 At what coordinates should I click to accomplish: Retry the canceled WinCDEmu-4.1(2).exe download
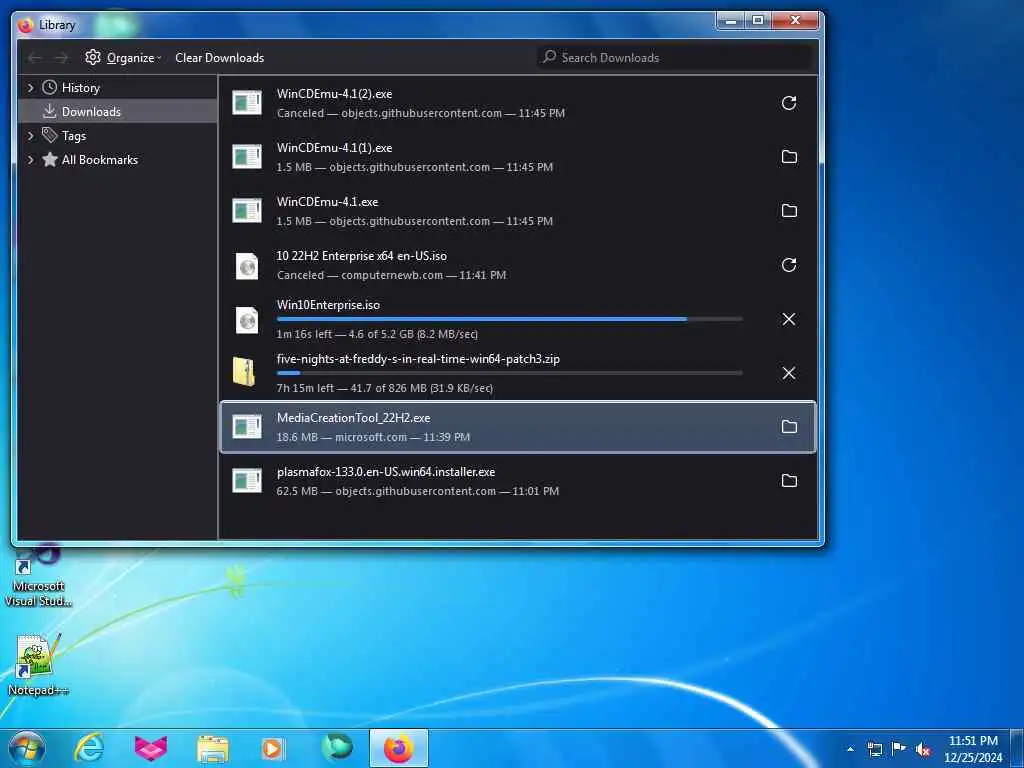(x=789, y=103)
